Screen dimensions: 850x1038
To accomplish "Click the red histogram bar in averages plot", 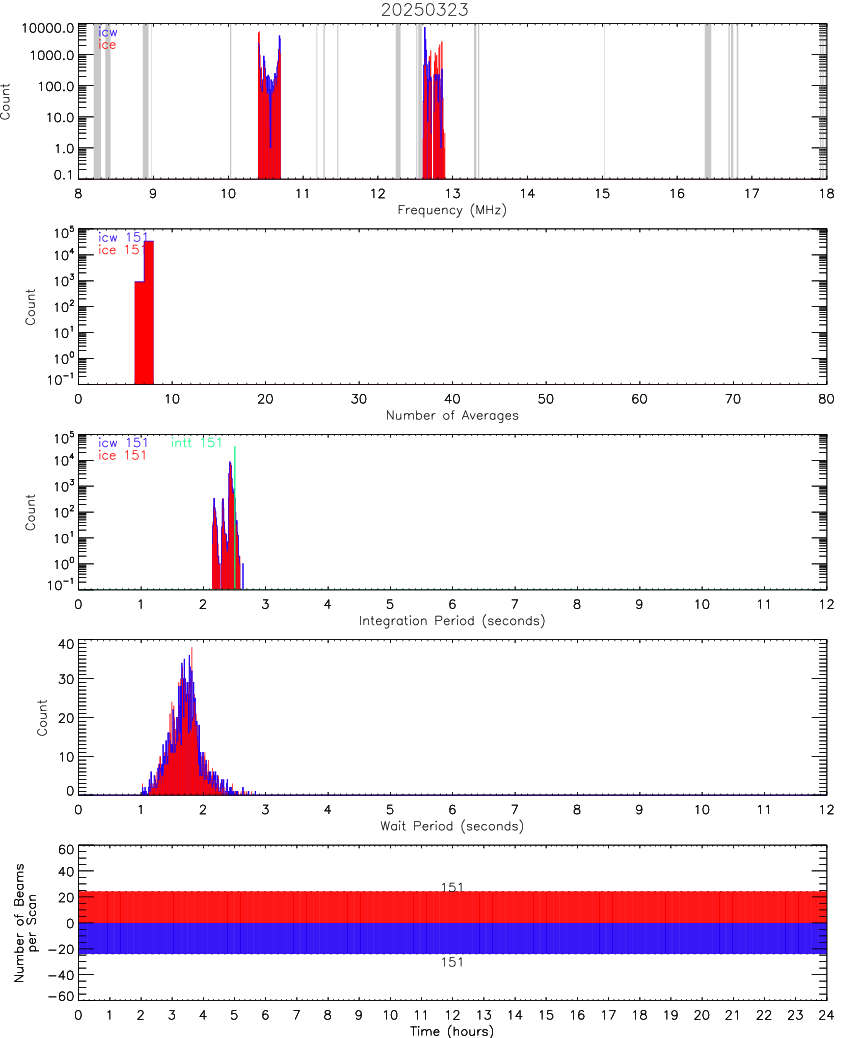I will coord(144,312).
